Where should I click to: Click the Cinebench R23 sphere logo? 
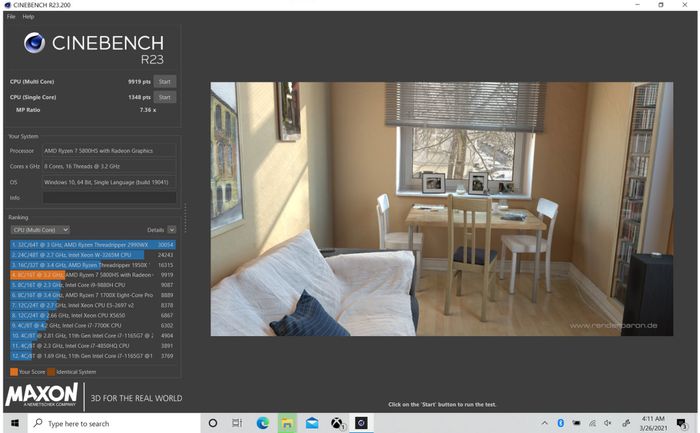point(34,43)
